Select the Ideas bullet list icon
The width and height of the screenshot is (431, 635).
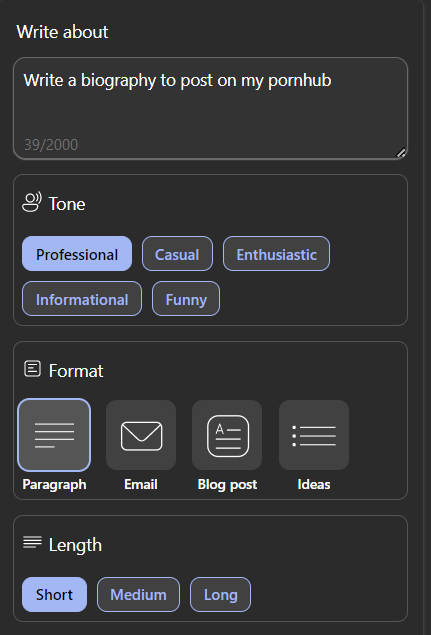pos(314,435)
